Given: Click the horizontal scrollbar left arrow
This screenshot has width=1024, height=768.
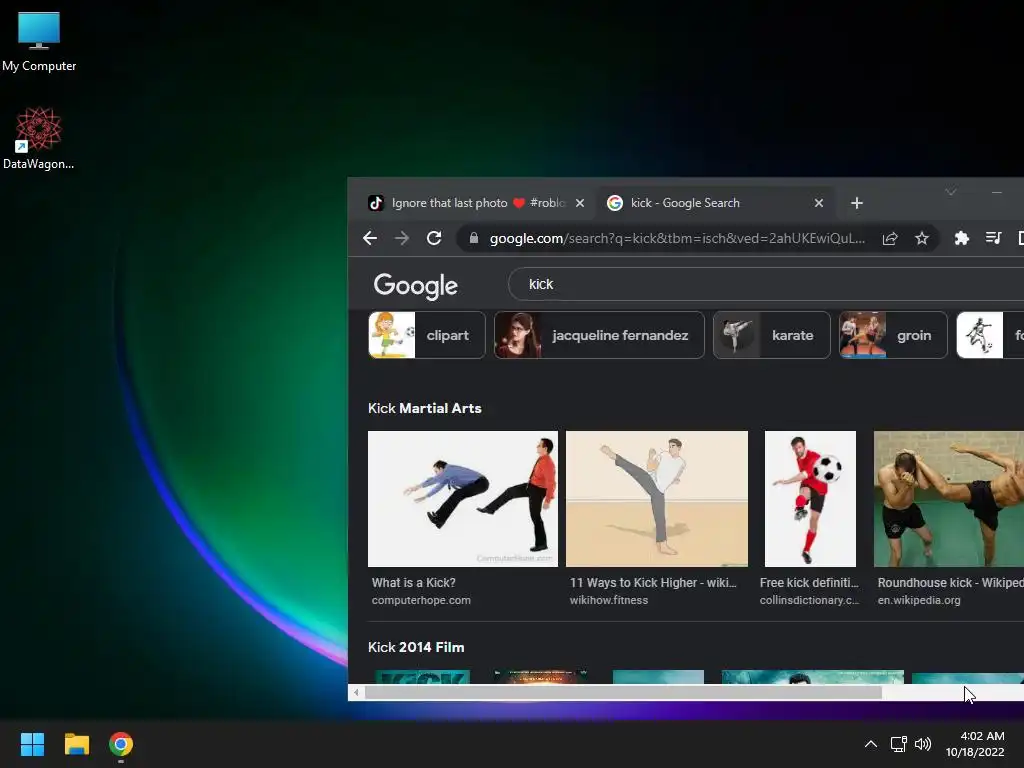Looking at the screenshot, I should pyautogui.click(x=356, y=692).
